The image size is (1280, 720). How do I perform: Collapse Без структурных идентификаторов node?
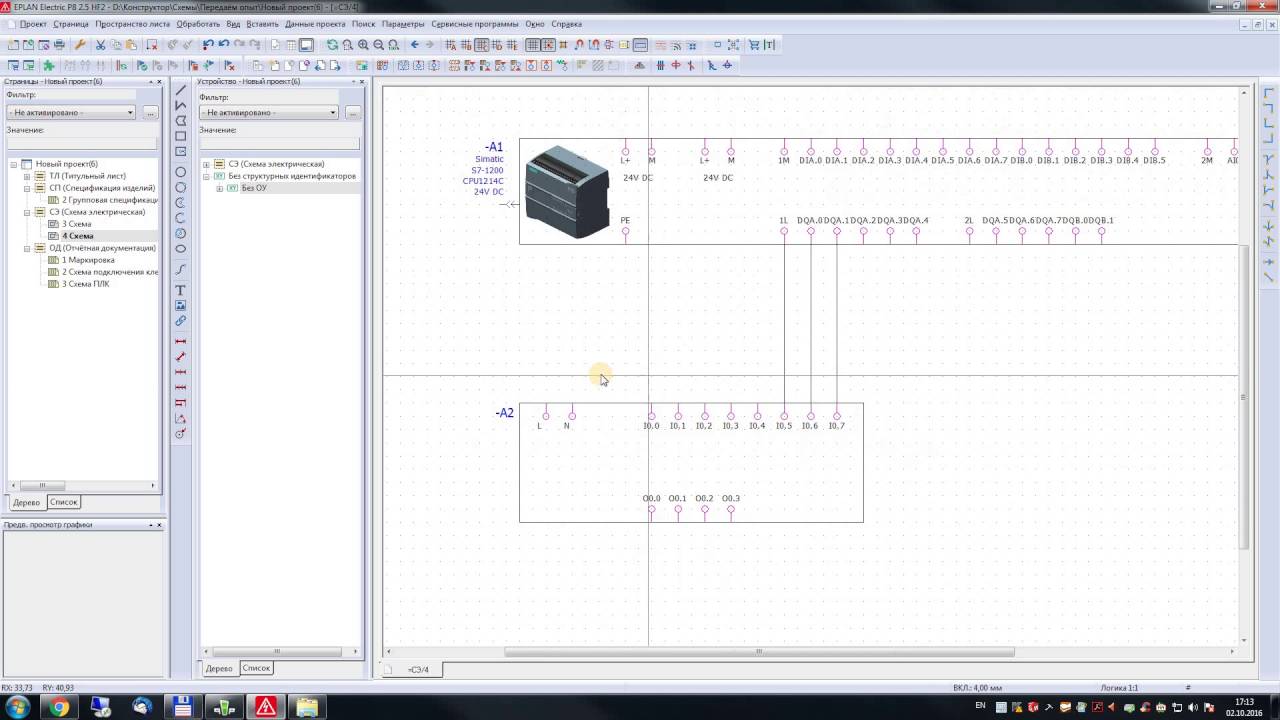207,176
